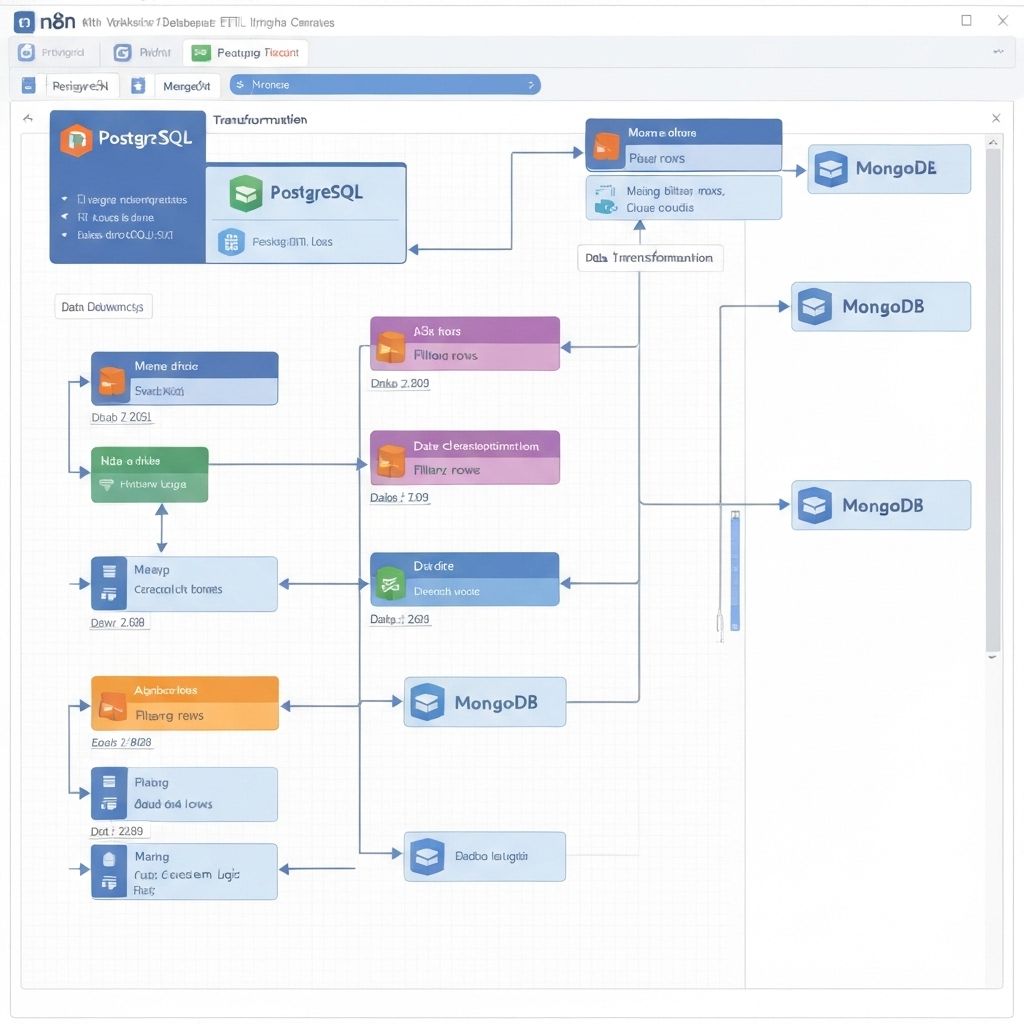Screen dimensions: 1024x1024
Task: Toggle the Elvagne ndoemgretates bullet option
Action: pos(65,199)
